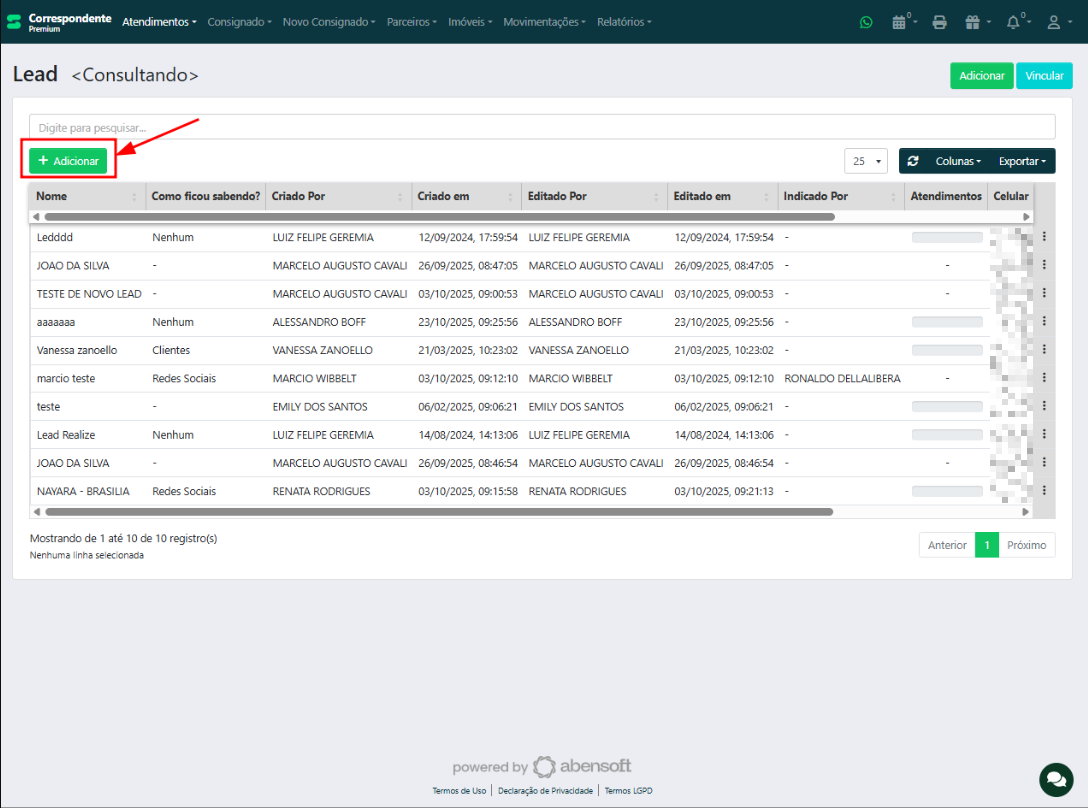Click the bottom horizontal table scrollbar
The height and width of the screenshot is (808, 1088).
click(438, 511)
